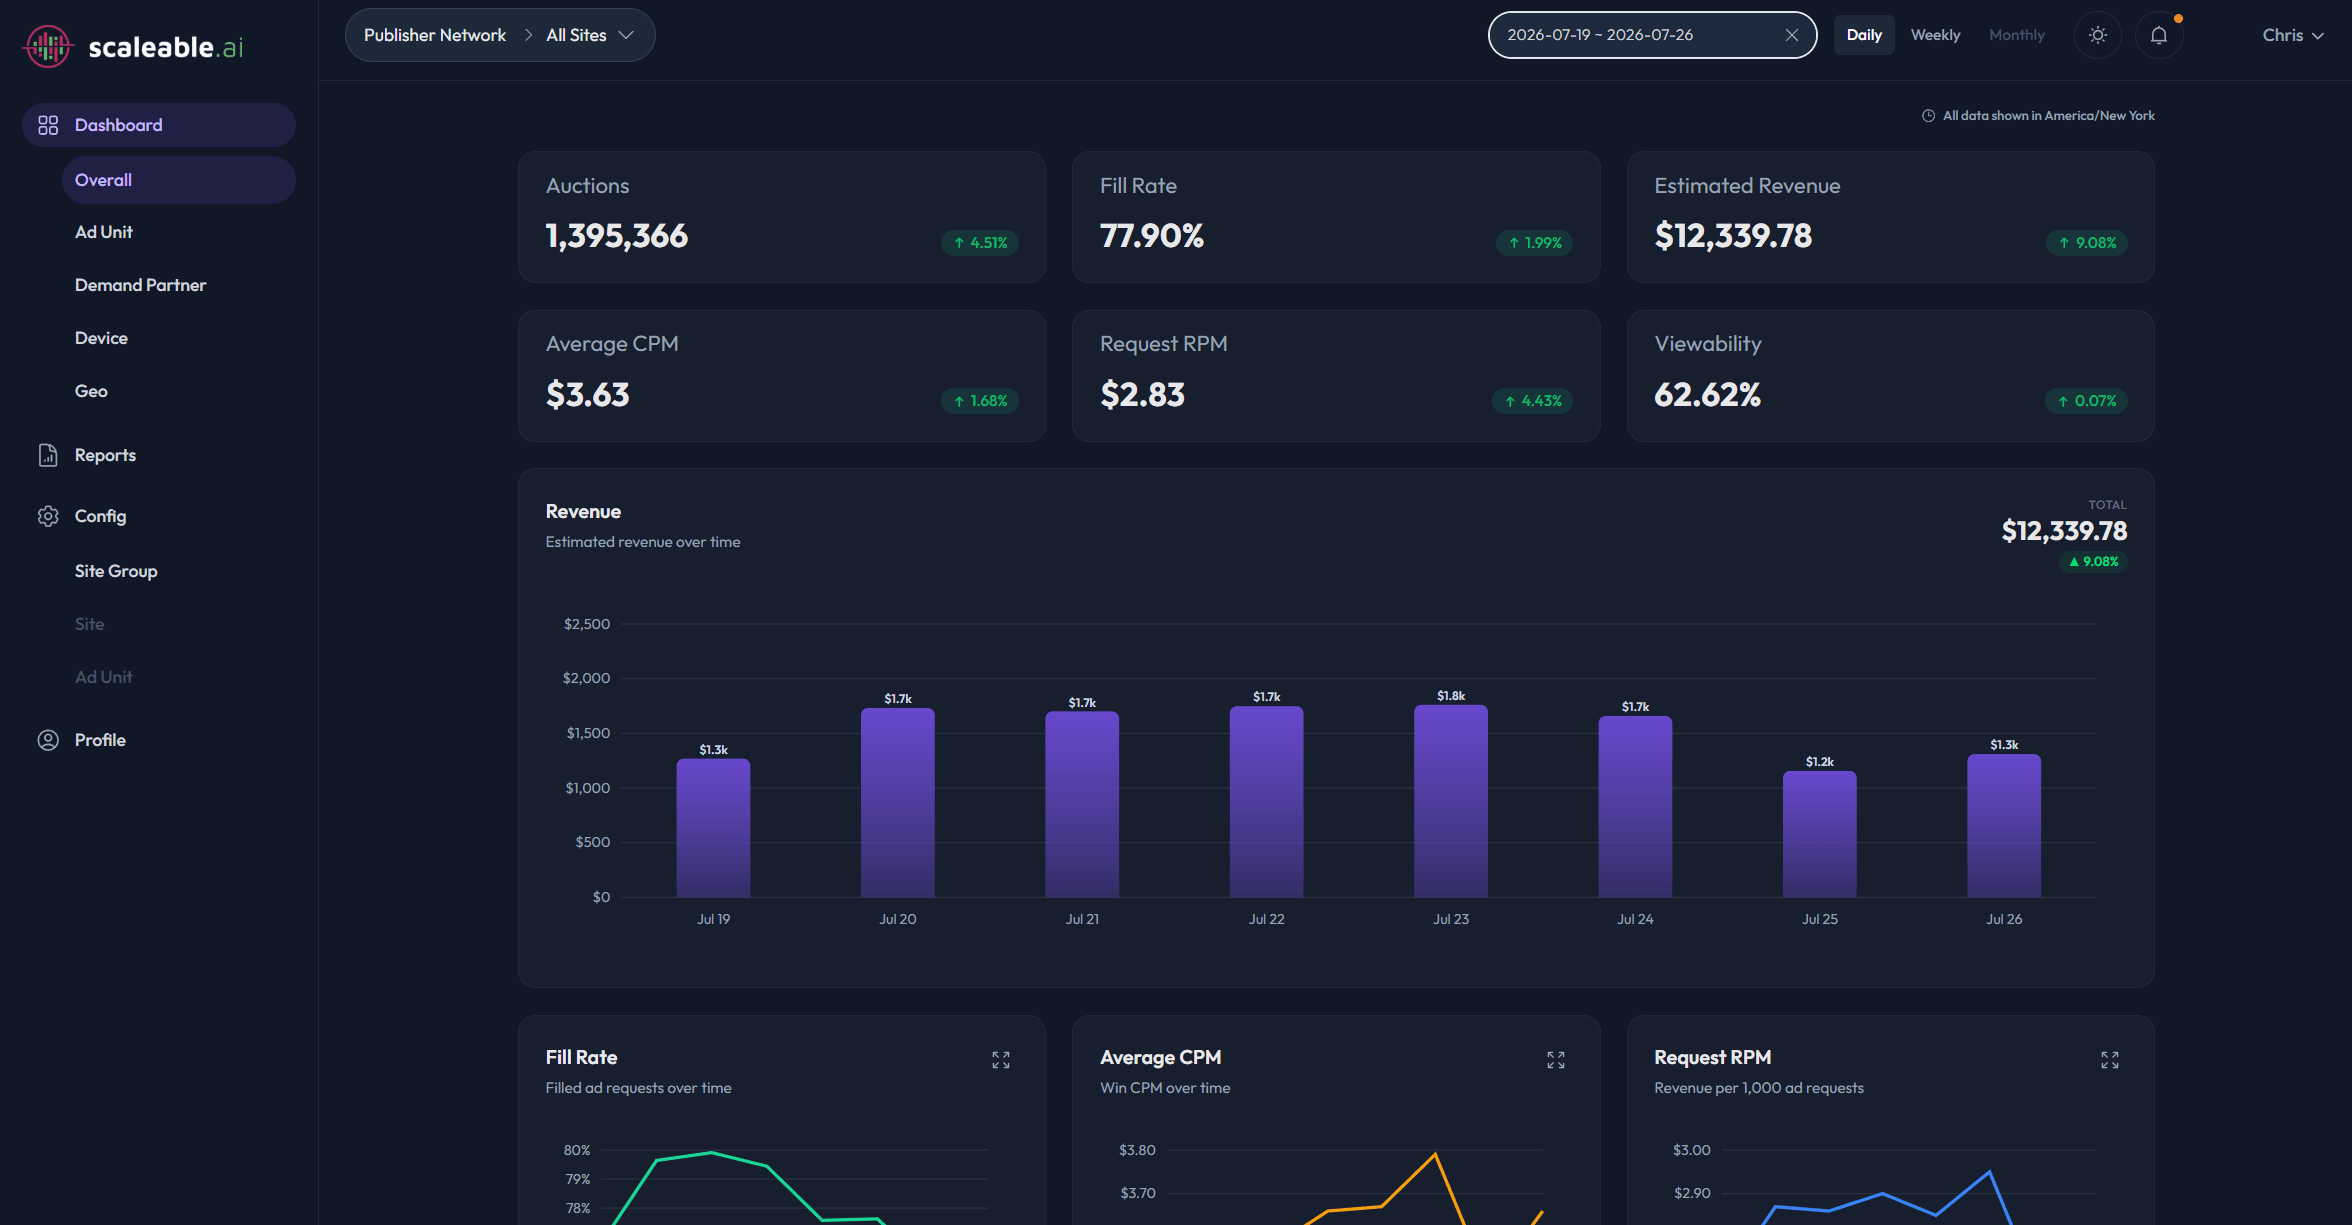Click the Jul 25 revenue bar

(x=1820, y=834)
